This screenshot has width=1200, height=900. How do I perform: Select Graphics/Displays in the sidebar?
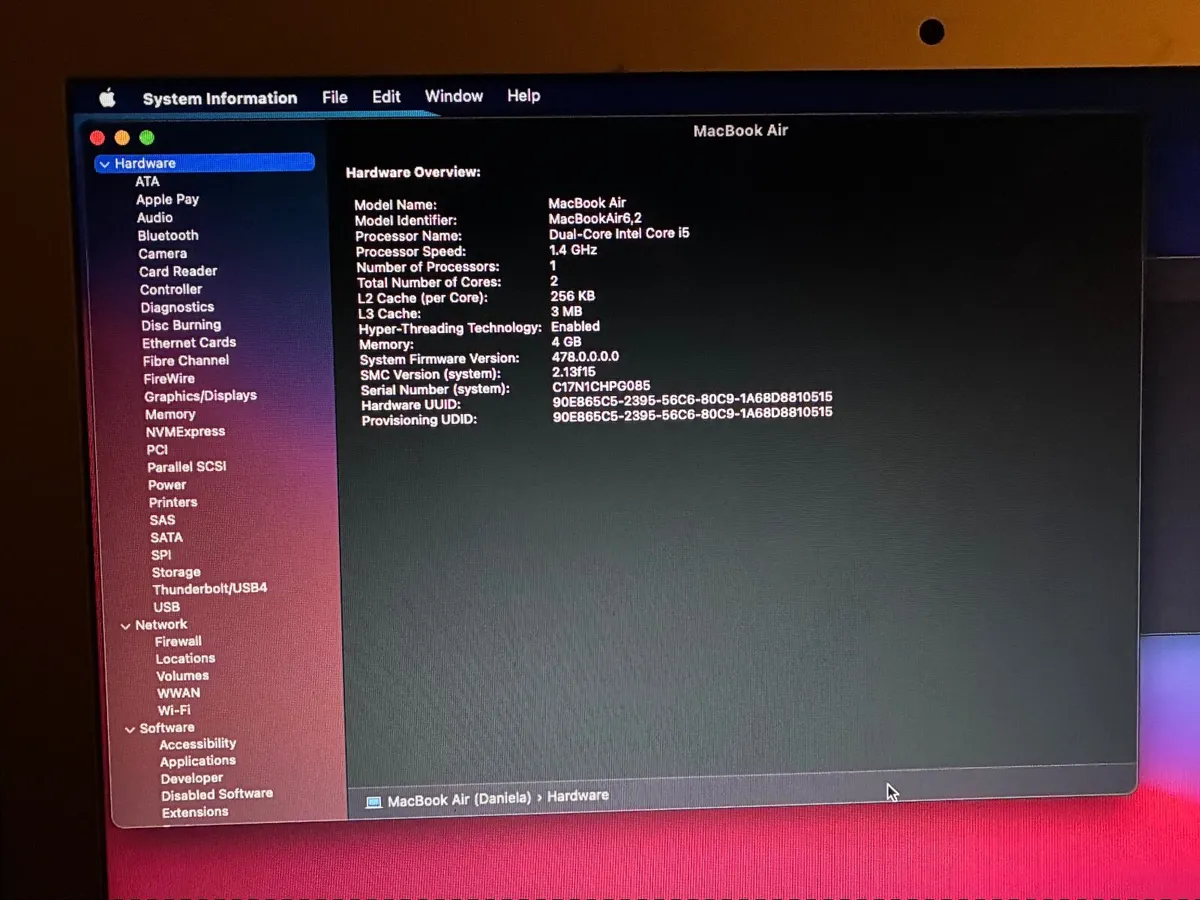(x=200, y=395)
